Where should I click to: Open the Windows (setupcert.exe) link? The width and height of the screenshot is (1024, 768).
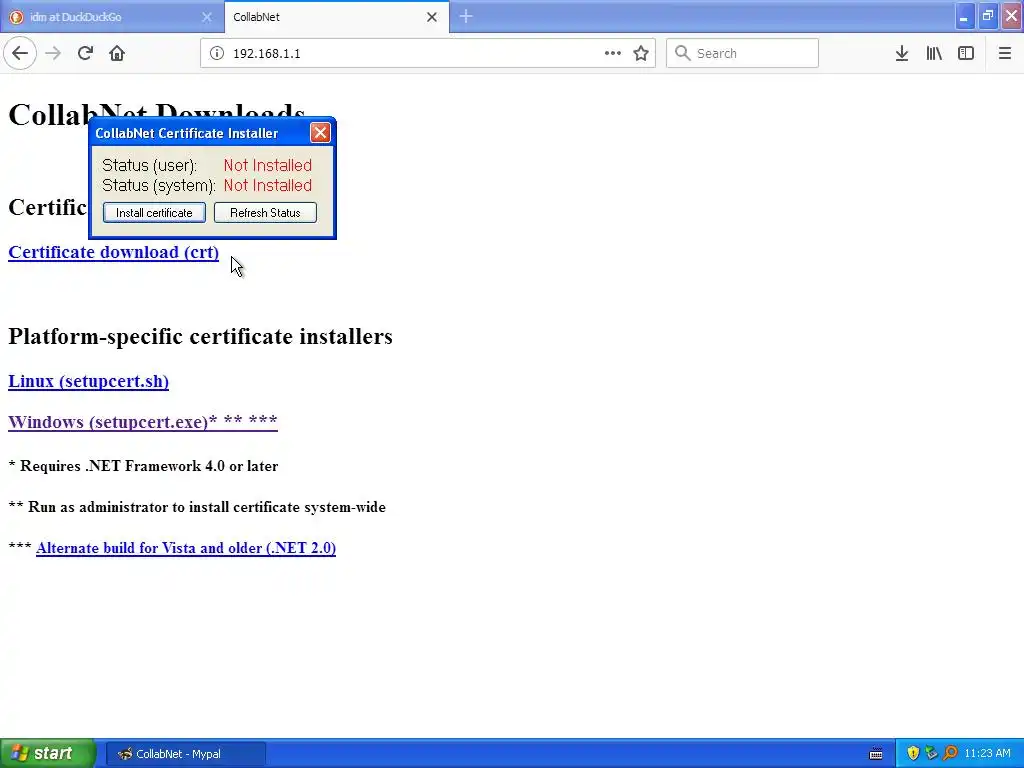[143, 421]
